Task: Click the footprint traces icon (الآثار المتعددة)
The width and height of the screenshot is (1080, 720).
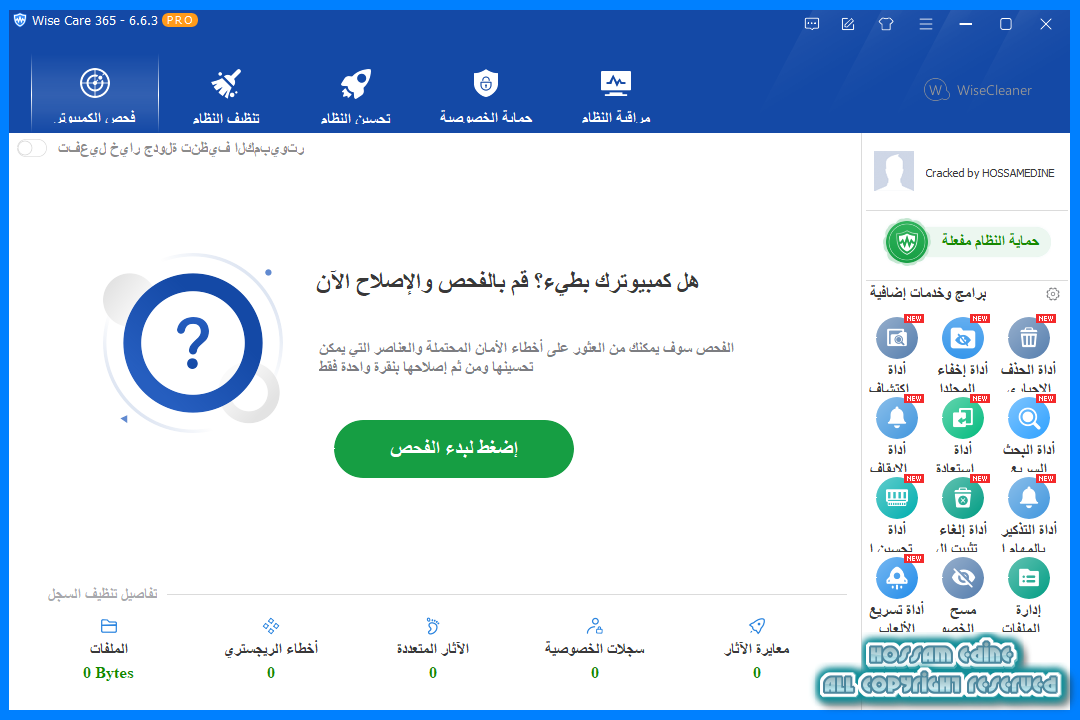Action: (433, 626)
